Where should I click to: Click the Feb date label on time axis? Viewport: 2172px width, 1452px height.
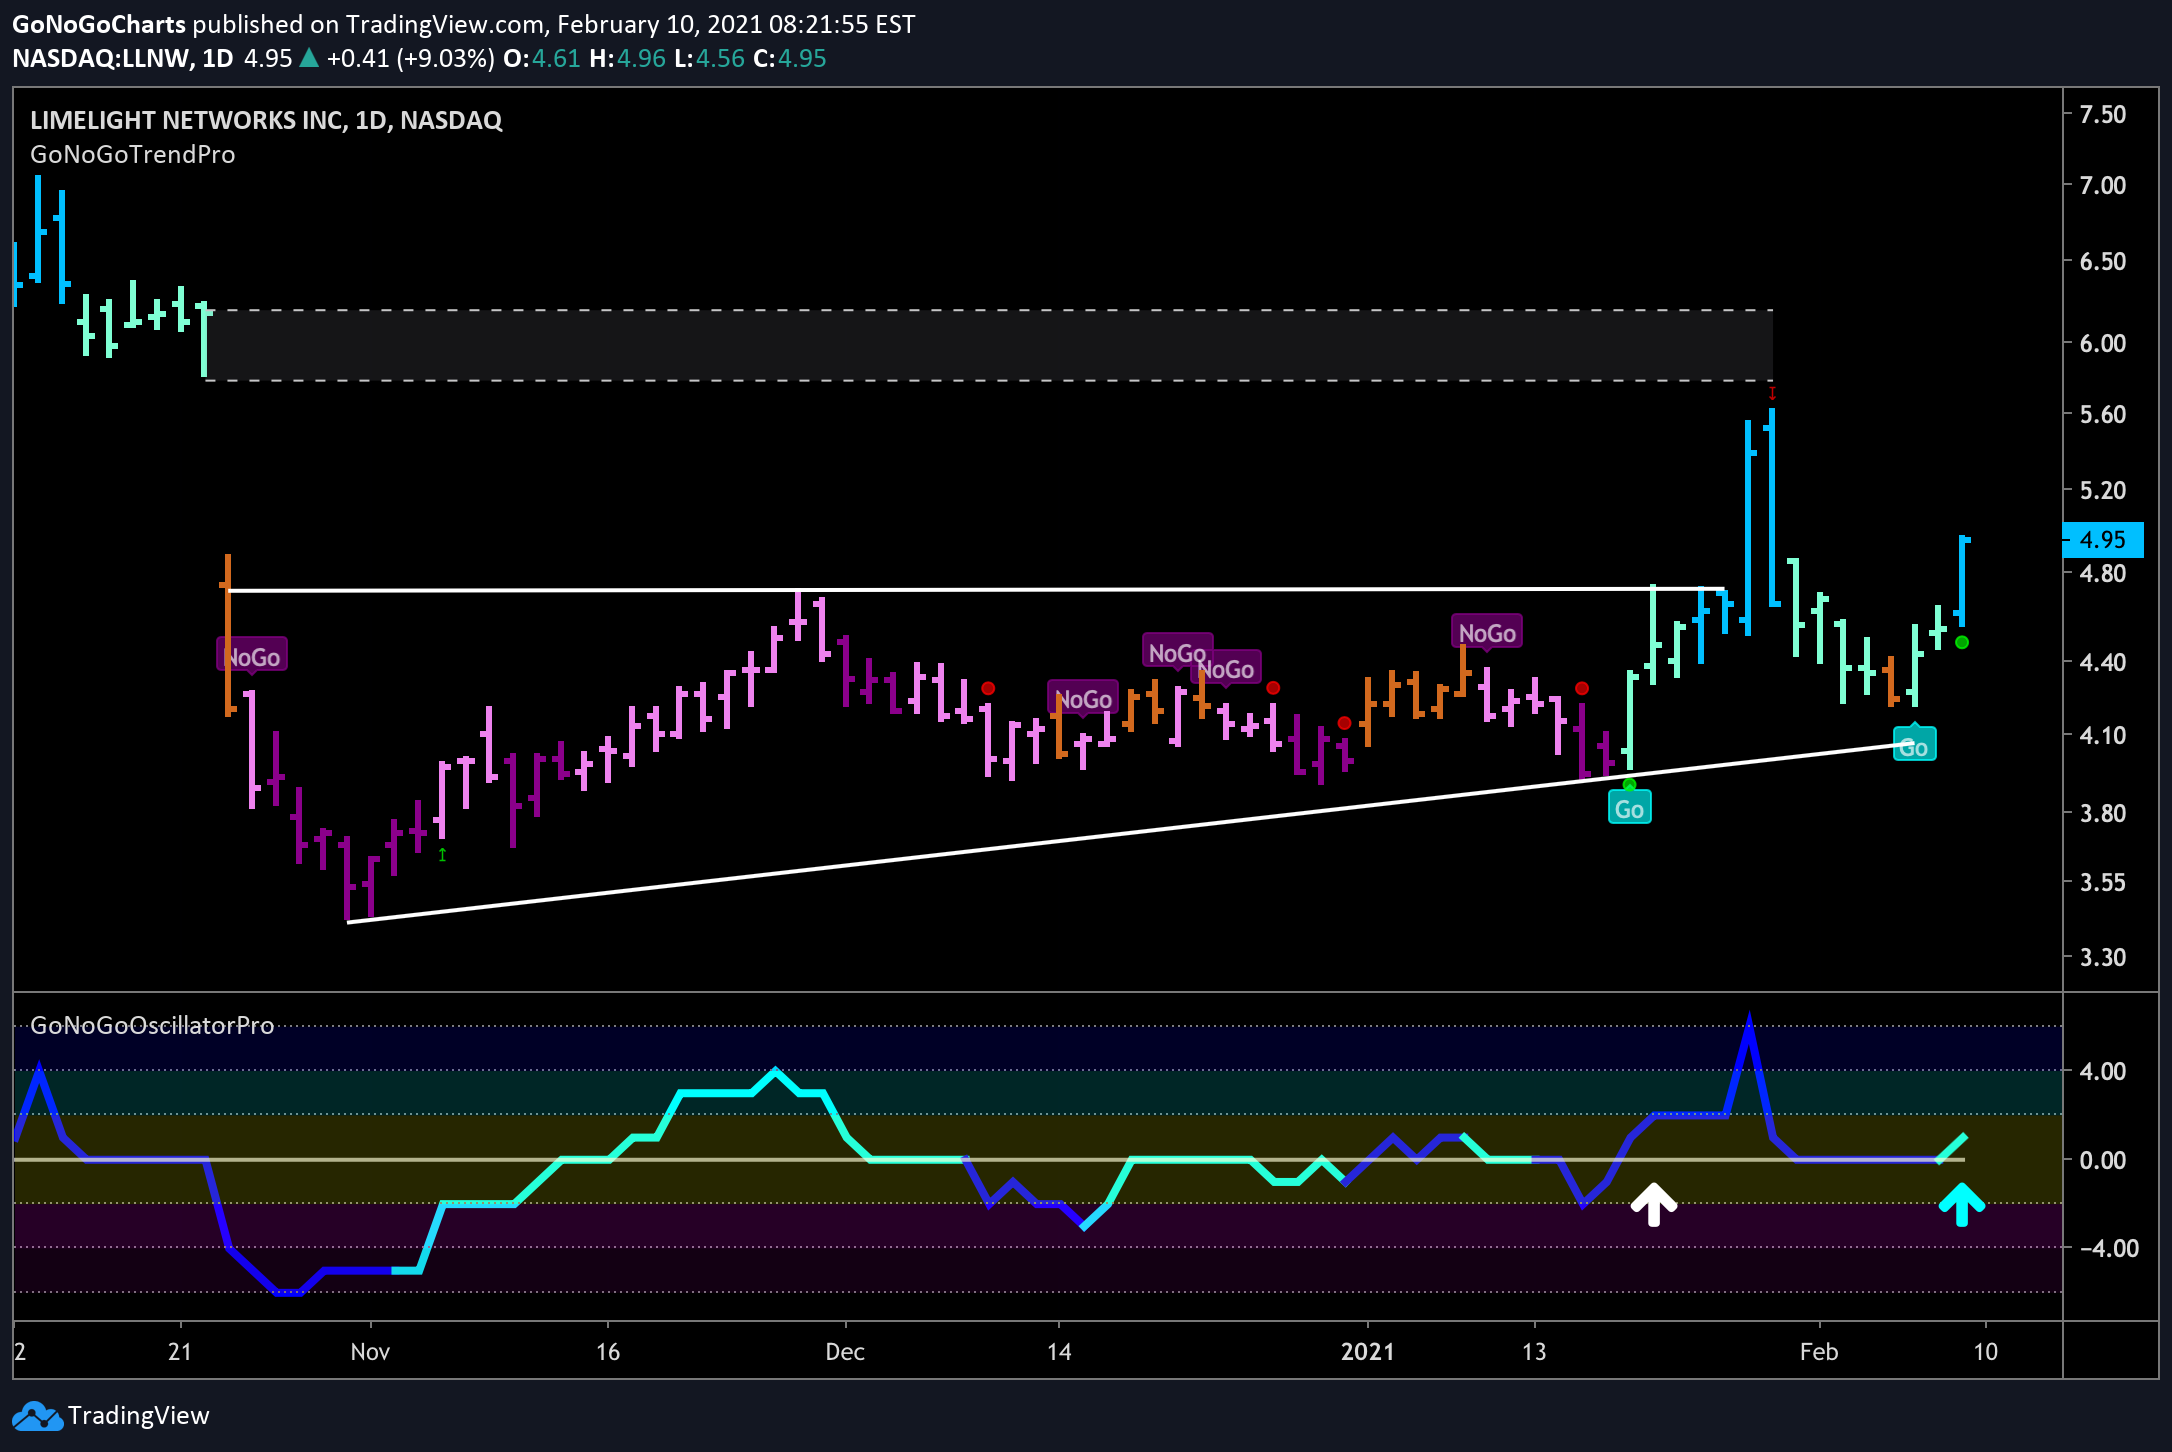(1819, 1352)
